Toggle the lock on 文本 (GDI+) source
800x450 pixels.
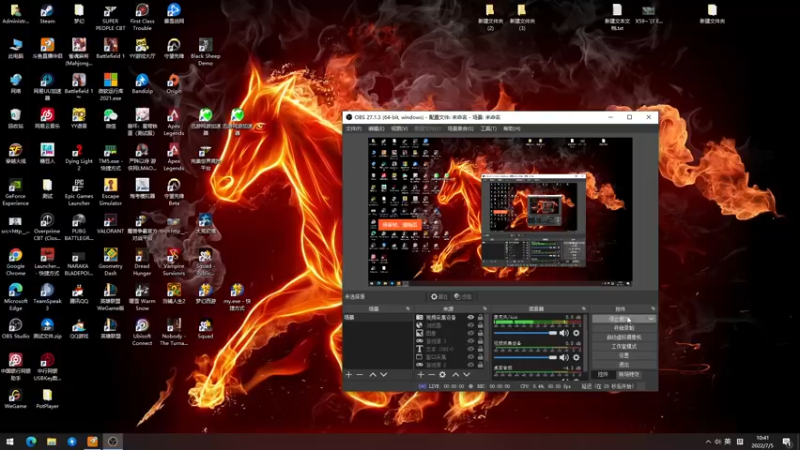(x=480, y=349)
